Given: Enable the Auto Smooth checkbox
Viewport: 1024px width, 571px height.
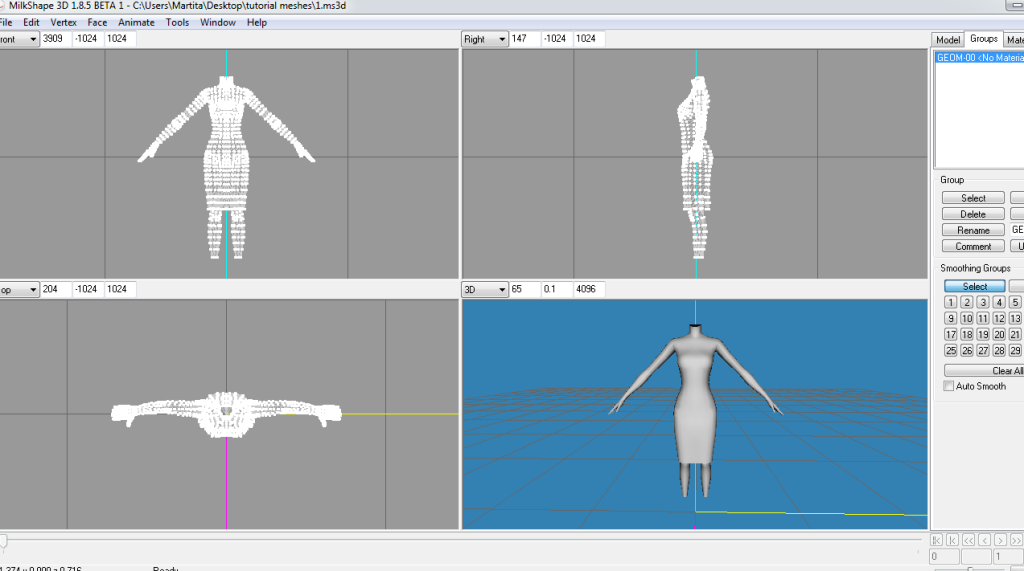Looking at the screenshot, I should 949,386.
